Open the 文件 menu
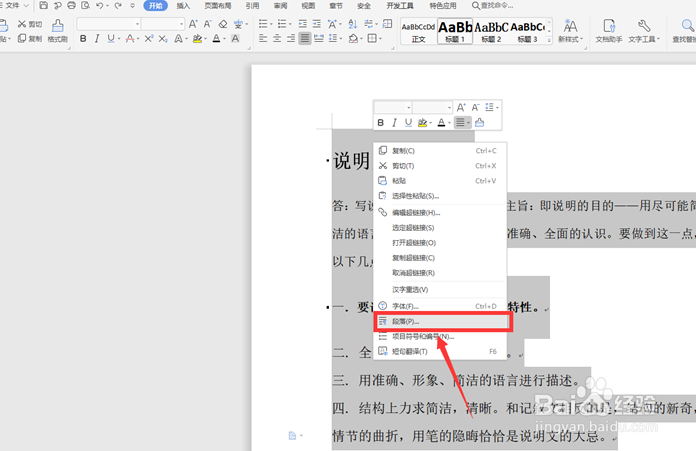 coord(16,5)
